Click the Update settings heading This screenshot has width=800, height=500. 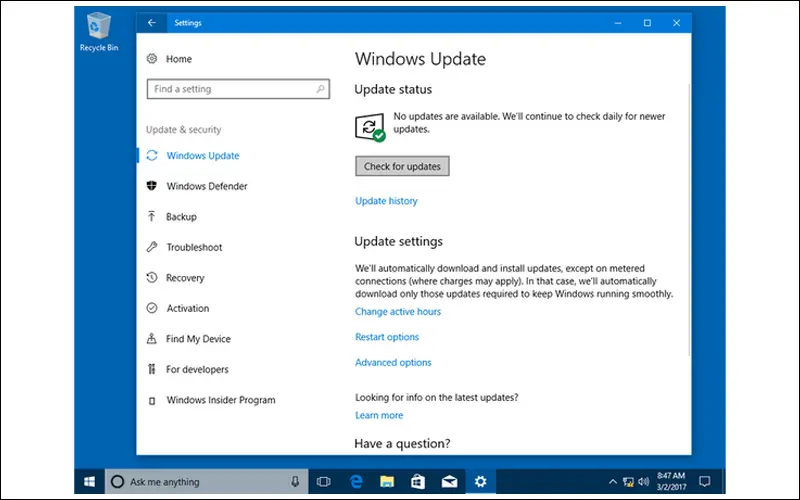pyautogui.click(x=398, y=241)
